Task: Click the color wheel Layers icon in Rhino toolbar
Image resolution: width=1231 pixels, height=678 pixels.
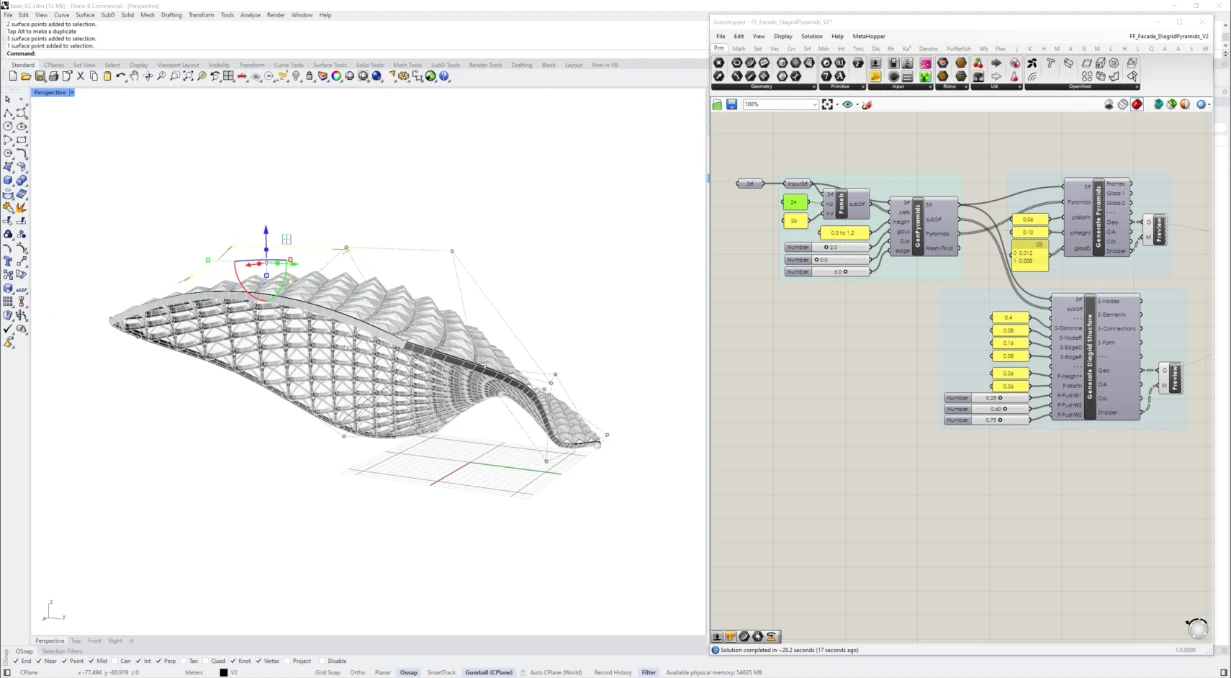Action: click(336, 76)
